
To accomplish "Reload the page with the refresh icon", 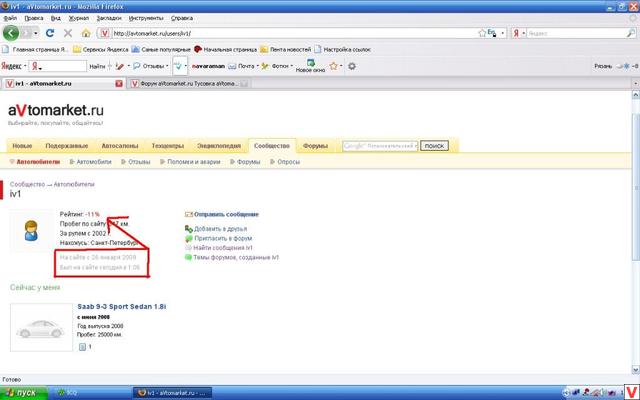I will pyautogui.click(x=50, y=33).
